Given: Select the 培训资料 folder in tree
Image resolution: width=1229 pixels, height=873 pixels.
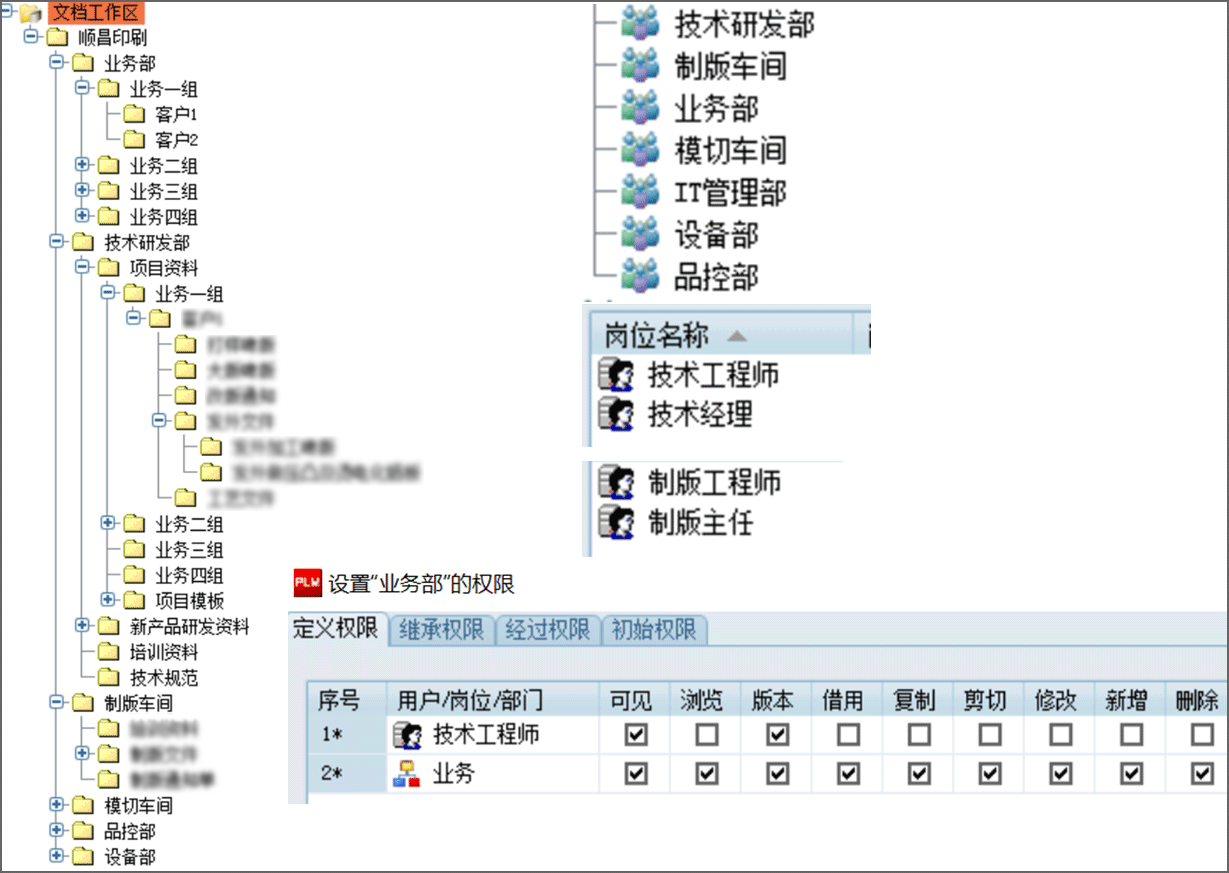Looking at the screenshot, I should [164, 652].
